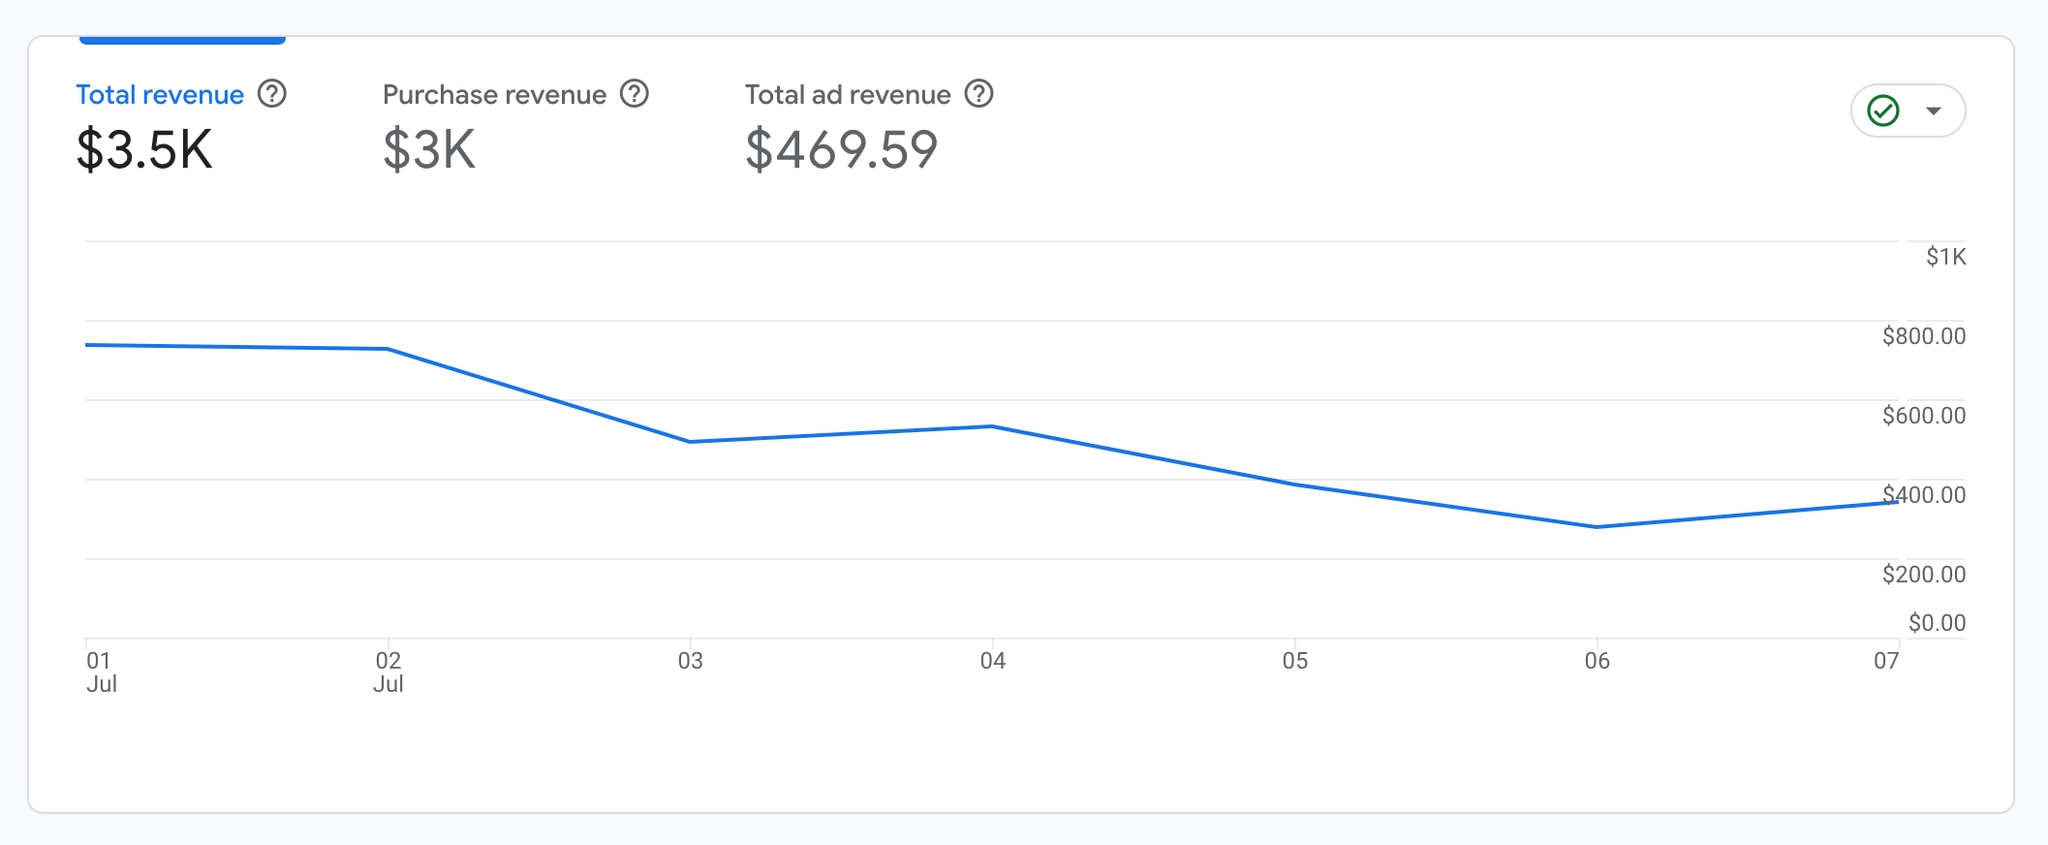Click the 03 data point on the line
Image resolution: width=2048 pixels, height=845 pixels.
pyautogui.click(x=690, y=442)
